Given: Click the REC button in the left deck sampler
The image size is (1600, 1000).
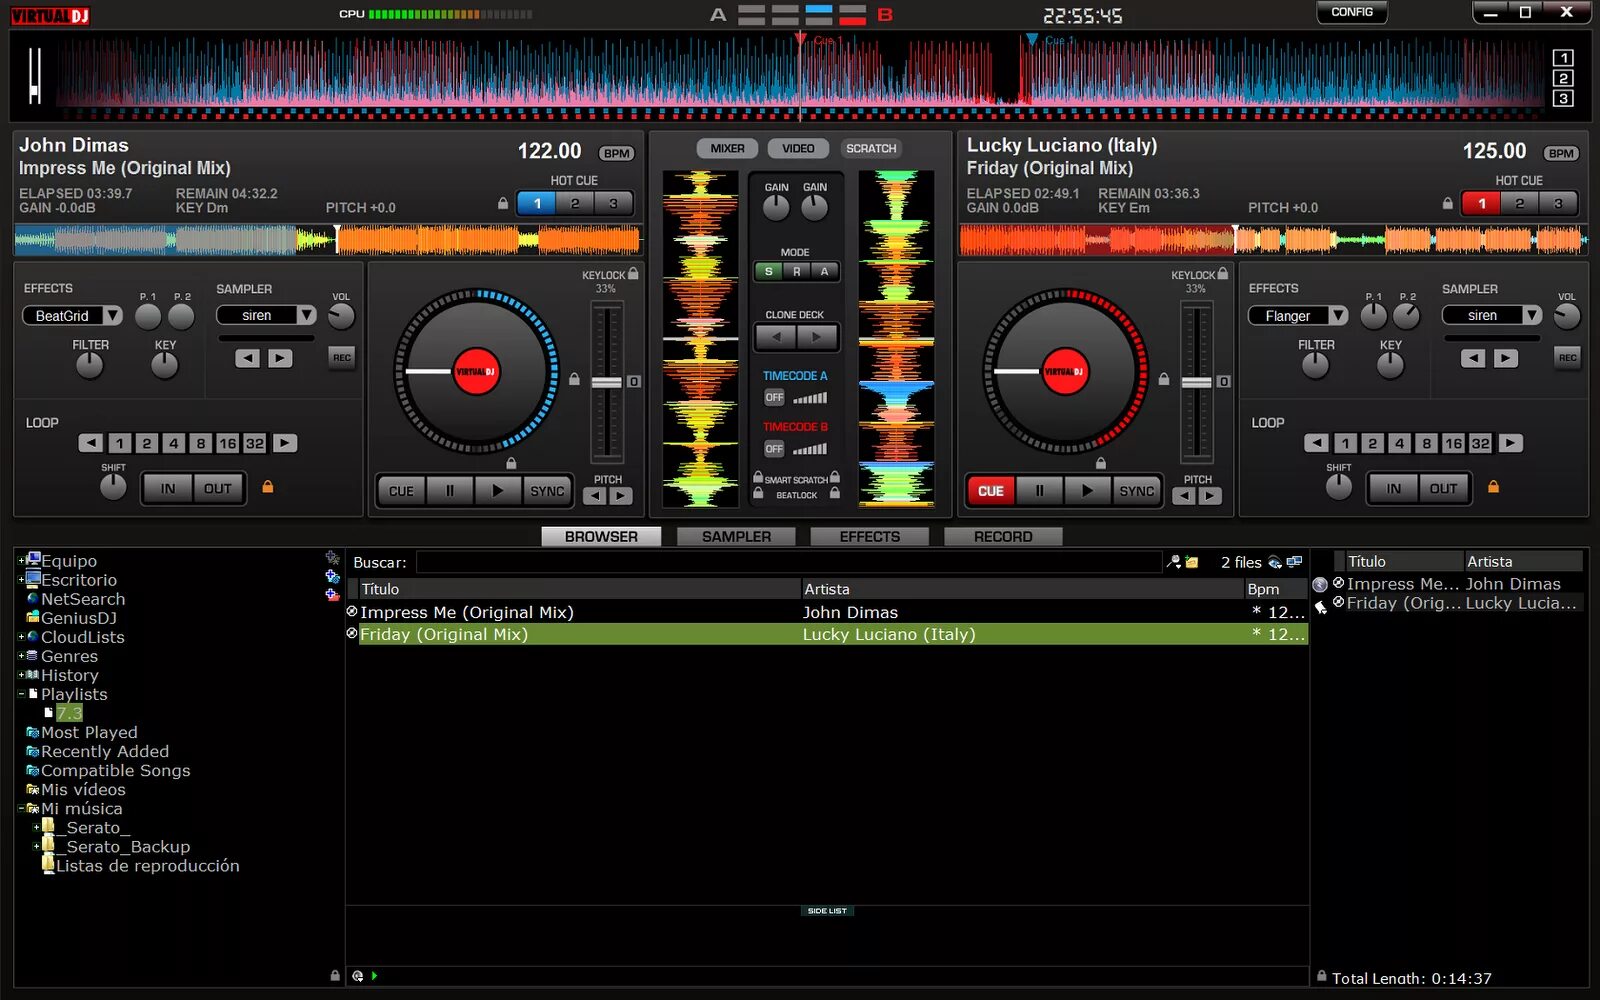Looking at the screenshot, I should pyautogui.click(x=342, y=358).
